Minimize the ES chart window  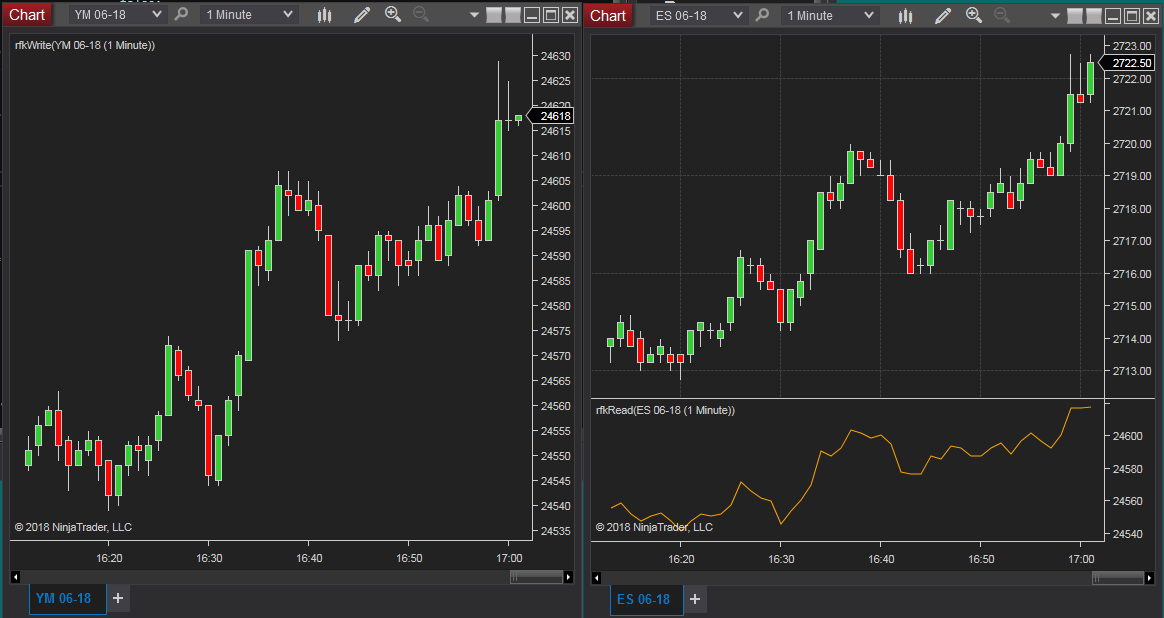1113,16
